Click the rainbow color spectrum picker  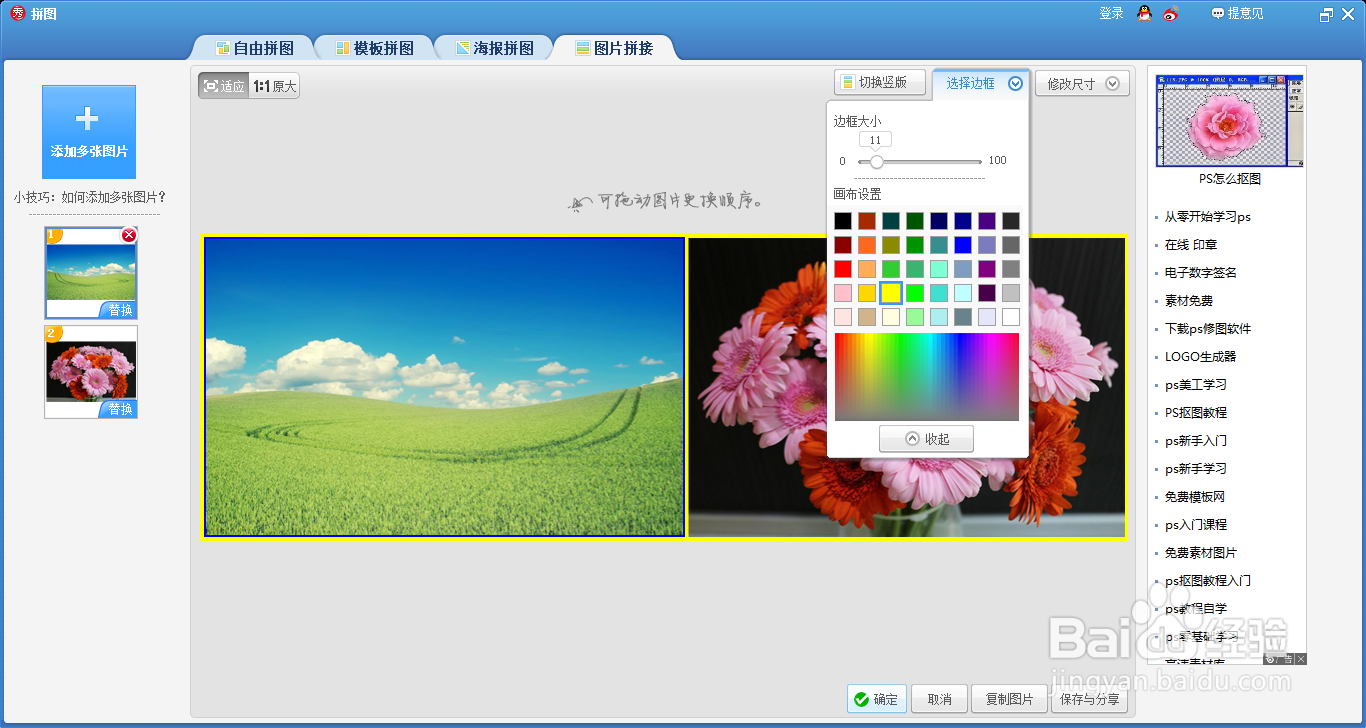pos(927,377)
